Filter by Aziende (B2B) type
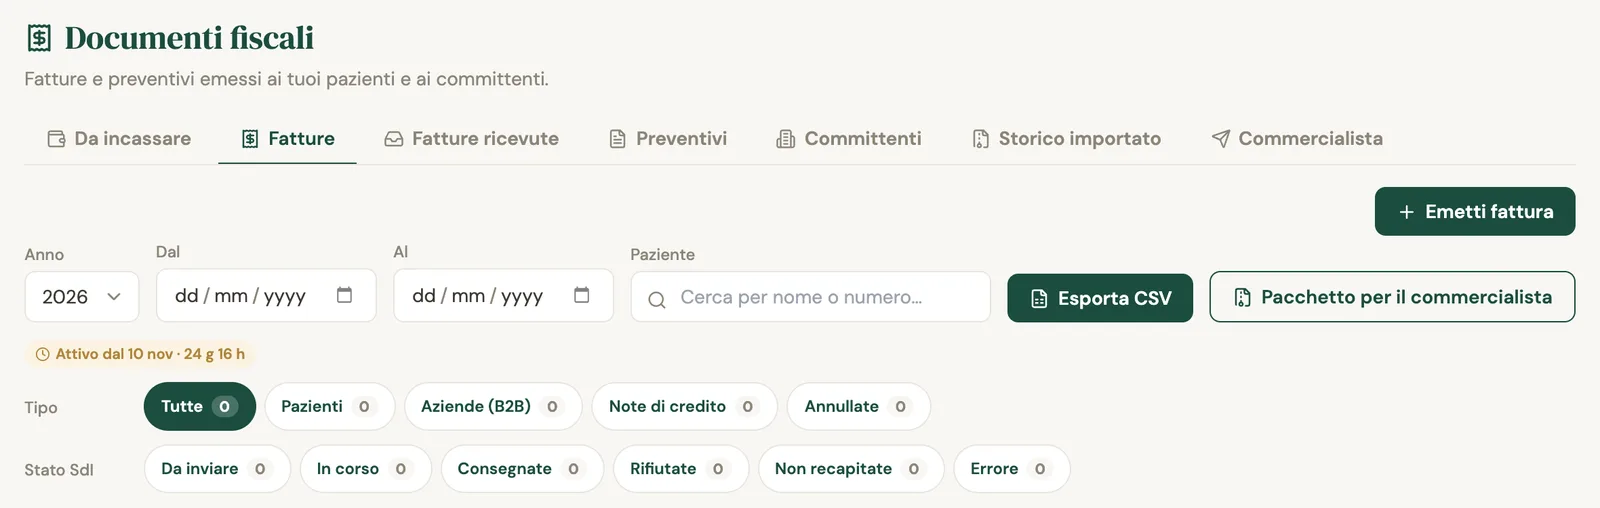Image resolution: width=1600 pixels, height=508 pixels. (x=493, y=407)
